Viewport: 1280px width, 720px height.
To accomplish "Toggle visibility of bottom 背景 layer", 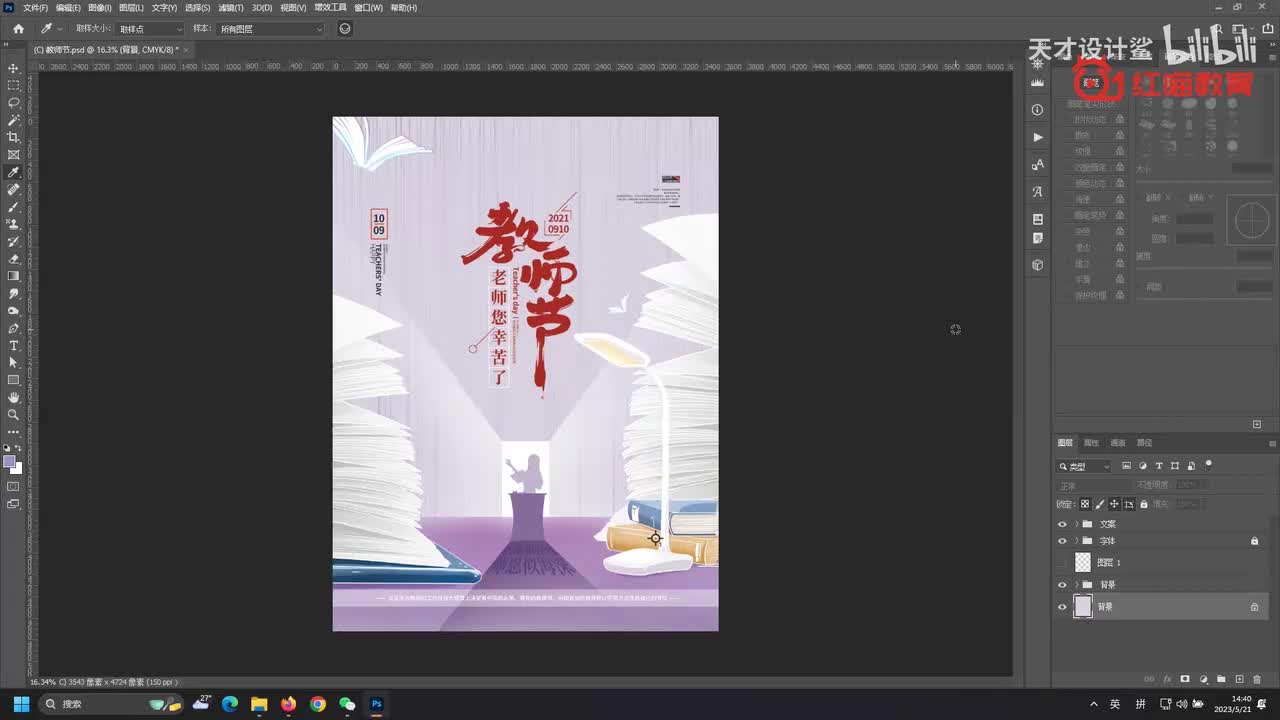I will pyautogui.click(x=1062, y=607).
